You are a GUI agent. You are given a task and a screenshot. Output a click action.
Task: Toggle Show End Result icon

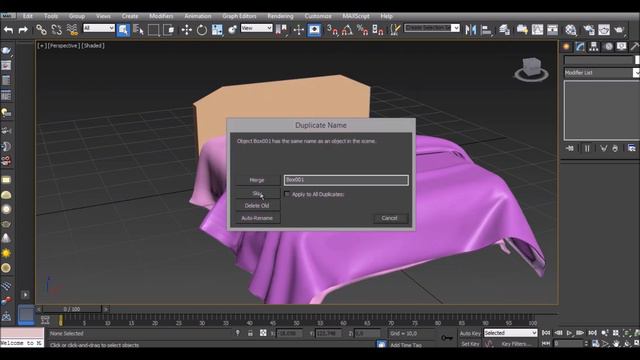point(587,149)
